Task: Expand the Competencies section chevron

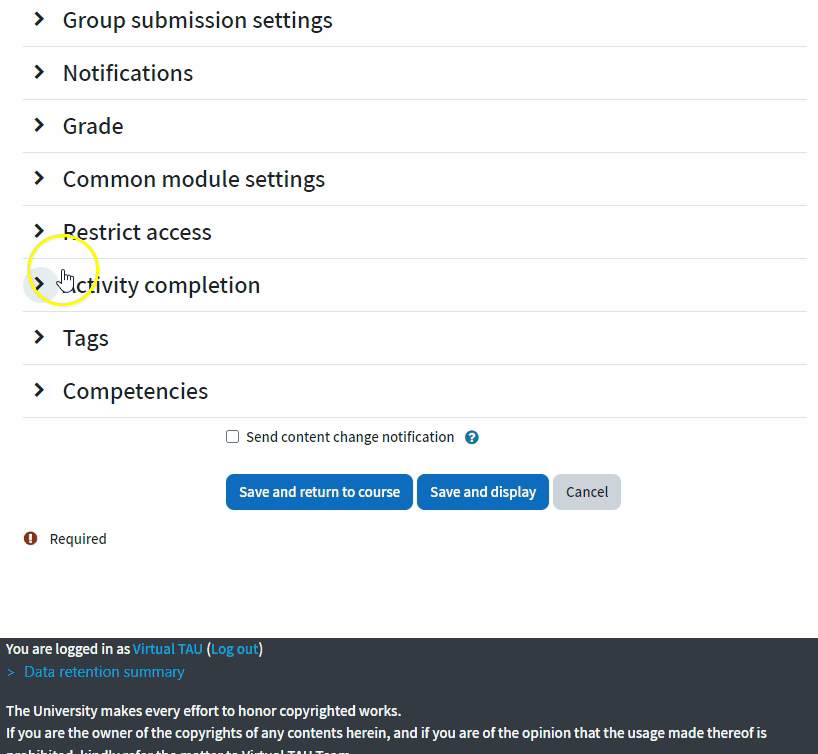Action: click(39, 390)
